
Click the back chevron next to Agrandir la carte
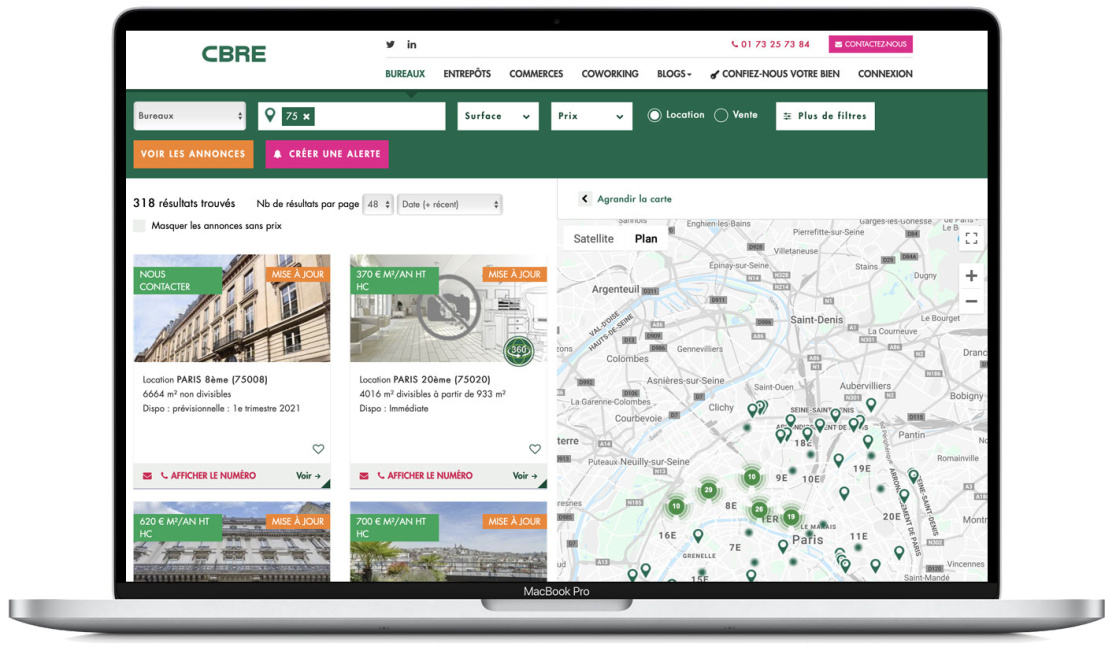(584, 199)
